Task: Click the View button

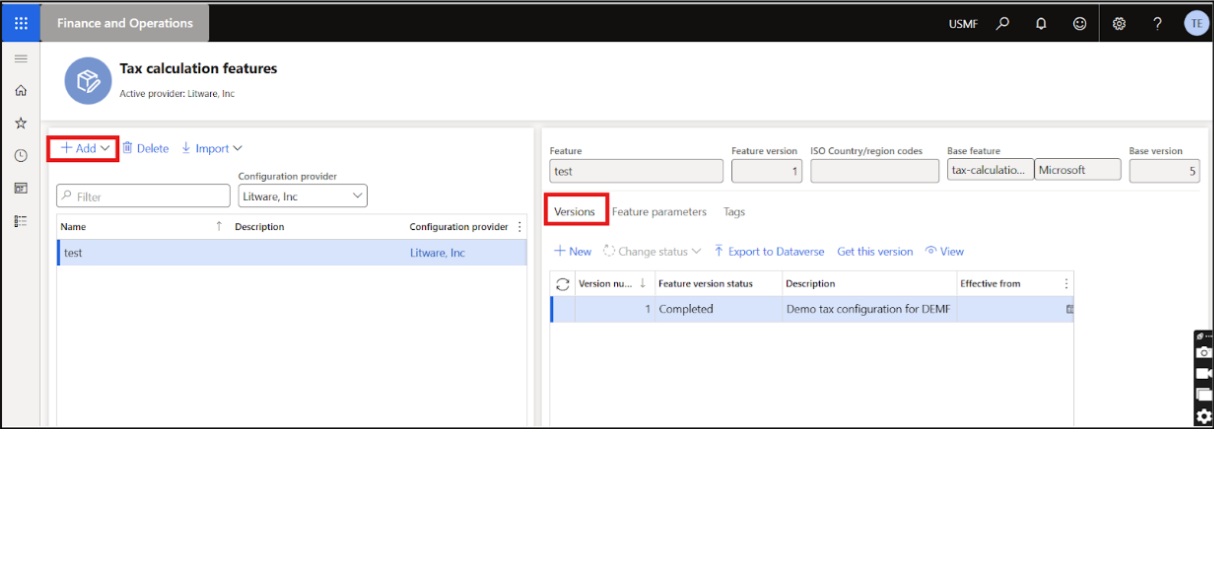Action: 945,251
